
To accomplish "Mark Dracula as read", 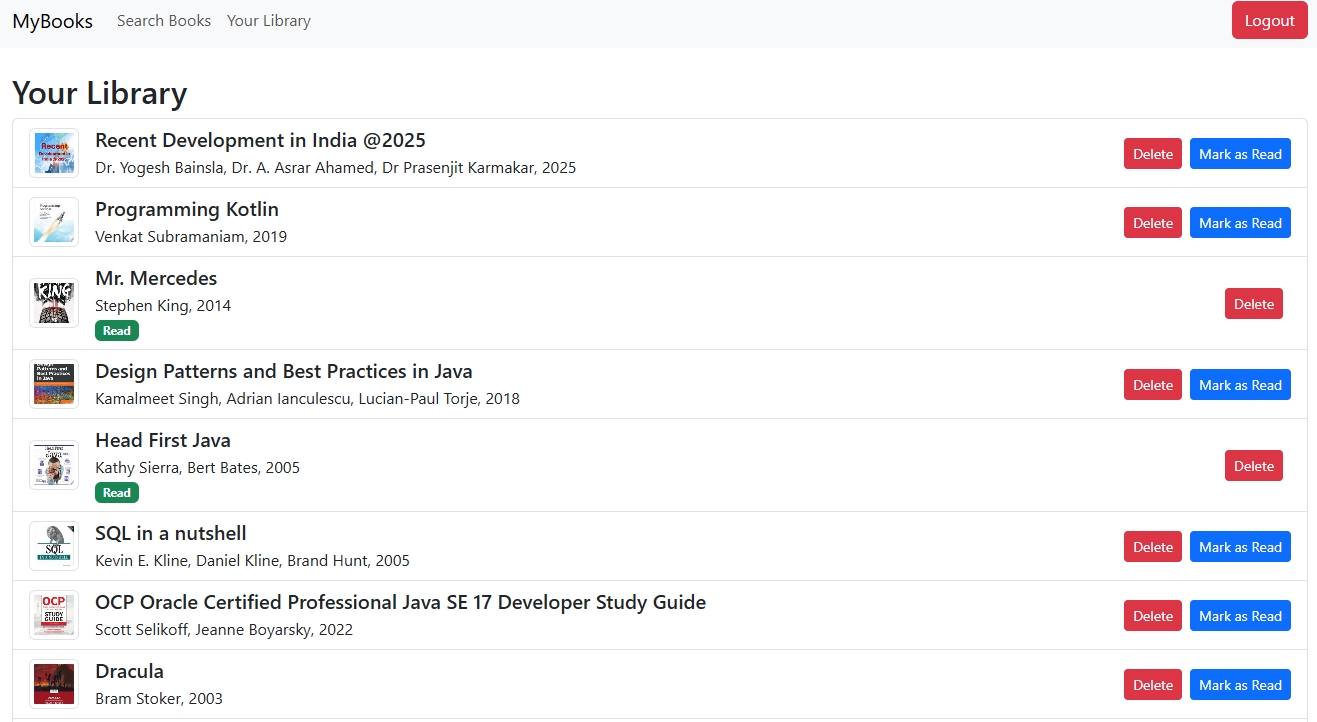I will coord(1240,685).
